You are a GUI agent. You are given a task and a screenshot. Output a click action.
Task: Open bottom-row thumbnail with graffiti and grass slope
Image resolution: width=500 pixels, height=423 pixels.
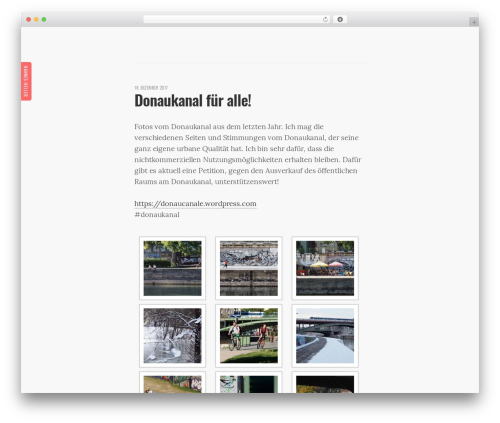pyautogui.click(x=172, y=383)
